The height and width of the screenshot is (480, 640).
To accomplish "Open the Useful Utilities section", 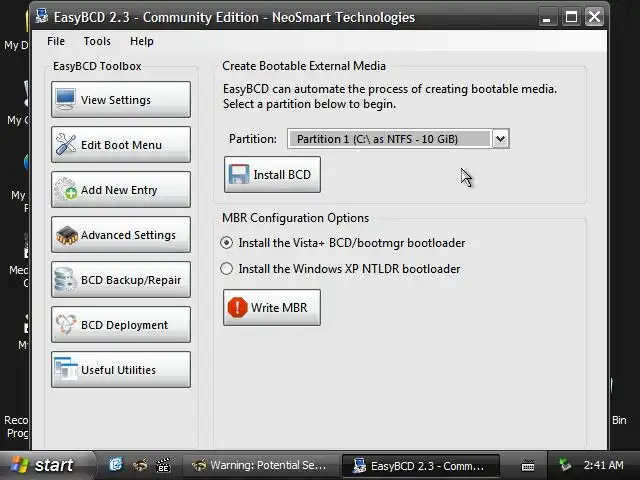I will coord(121,369).
